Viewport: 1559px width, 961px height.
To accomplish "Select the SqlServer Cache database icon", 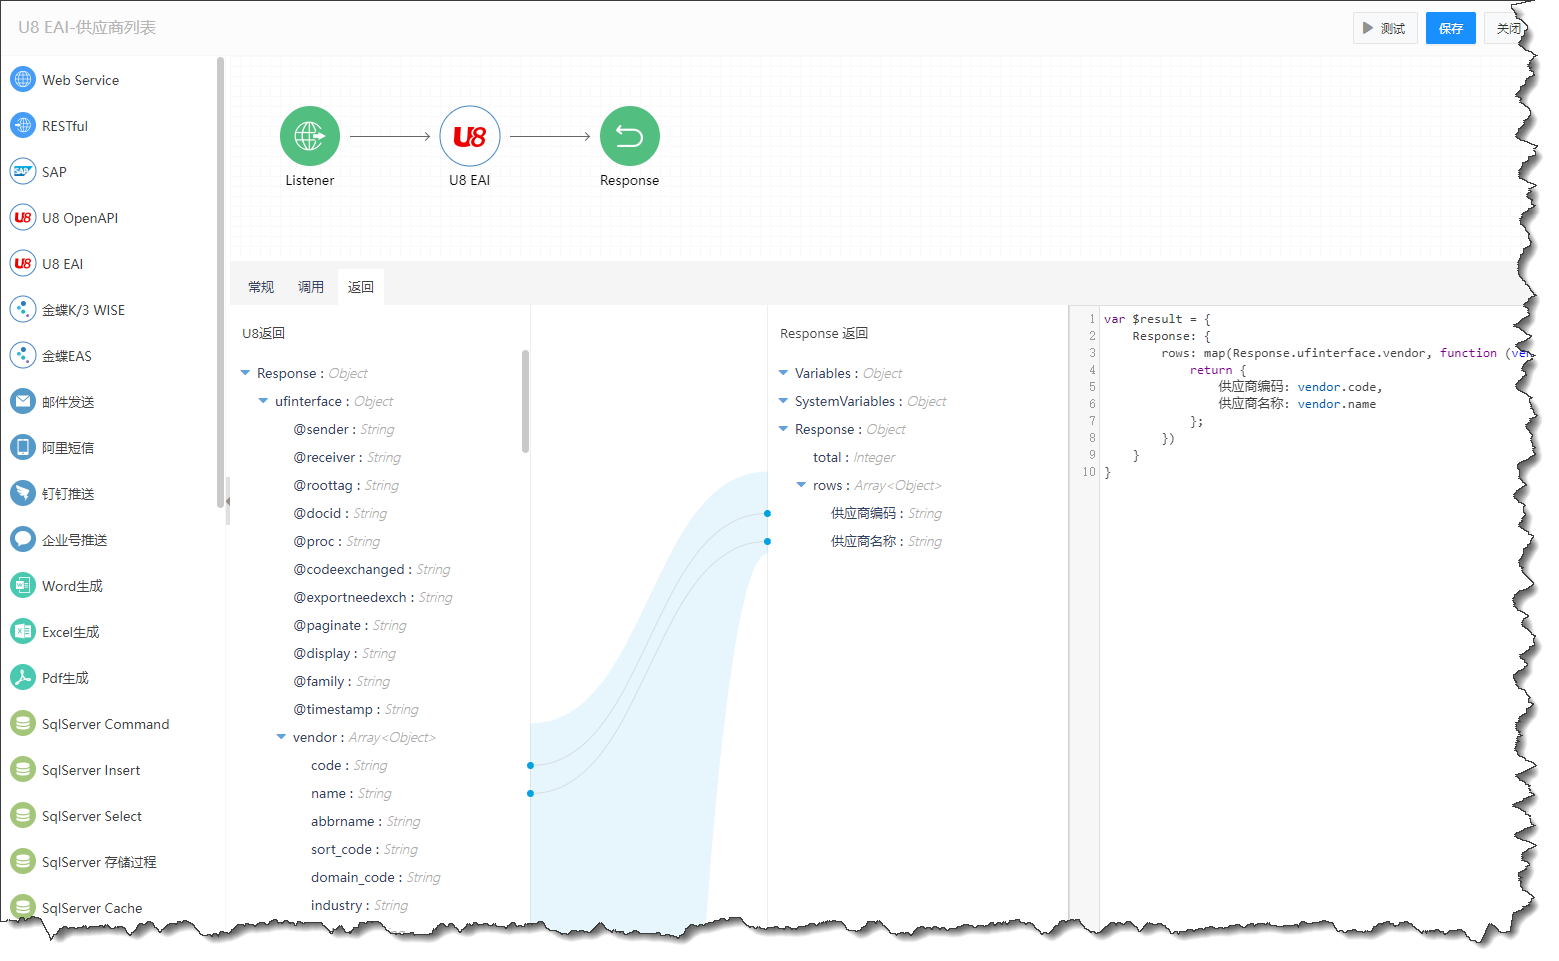I will (x=23, y=907).
